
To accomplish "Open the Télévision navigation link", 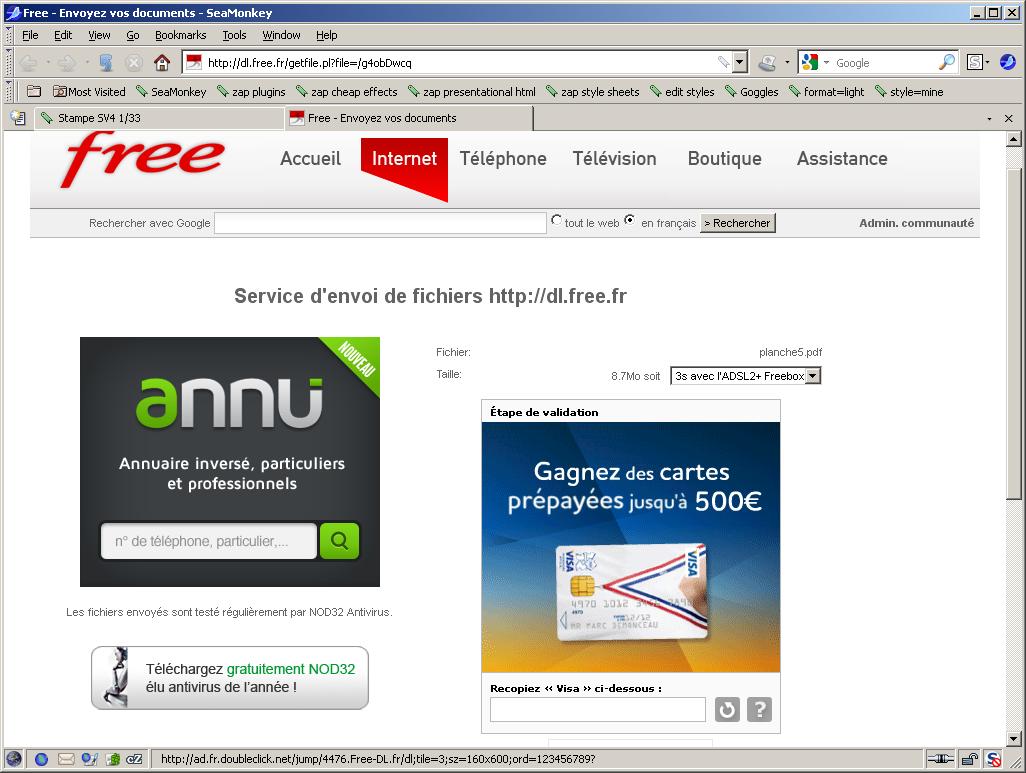I will pos(614,158).
